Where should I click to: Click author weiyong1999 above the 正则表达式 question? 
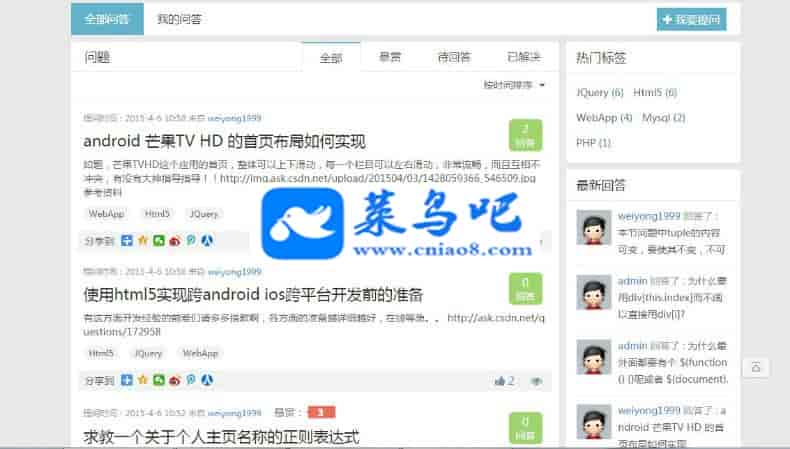[234, 412]
